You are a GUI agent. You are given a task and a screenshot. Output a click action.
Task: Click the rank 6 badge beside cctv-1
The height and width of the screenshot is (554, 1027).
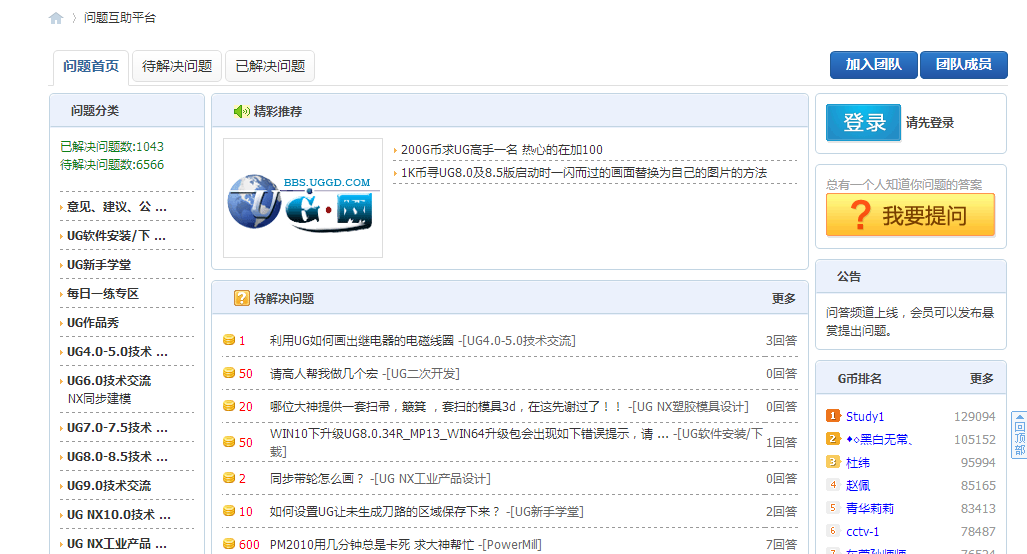click(x=833, y=531)
